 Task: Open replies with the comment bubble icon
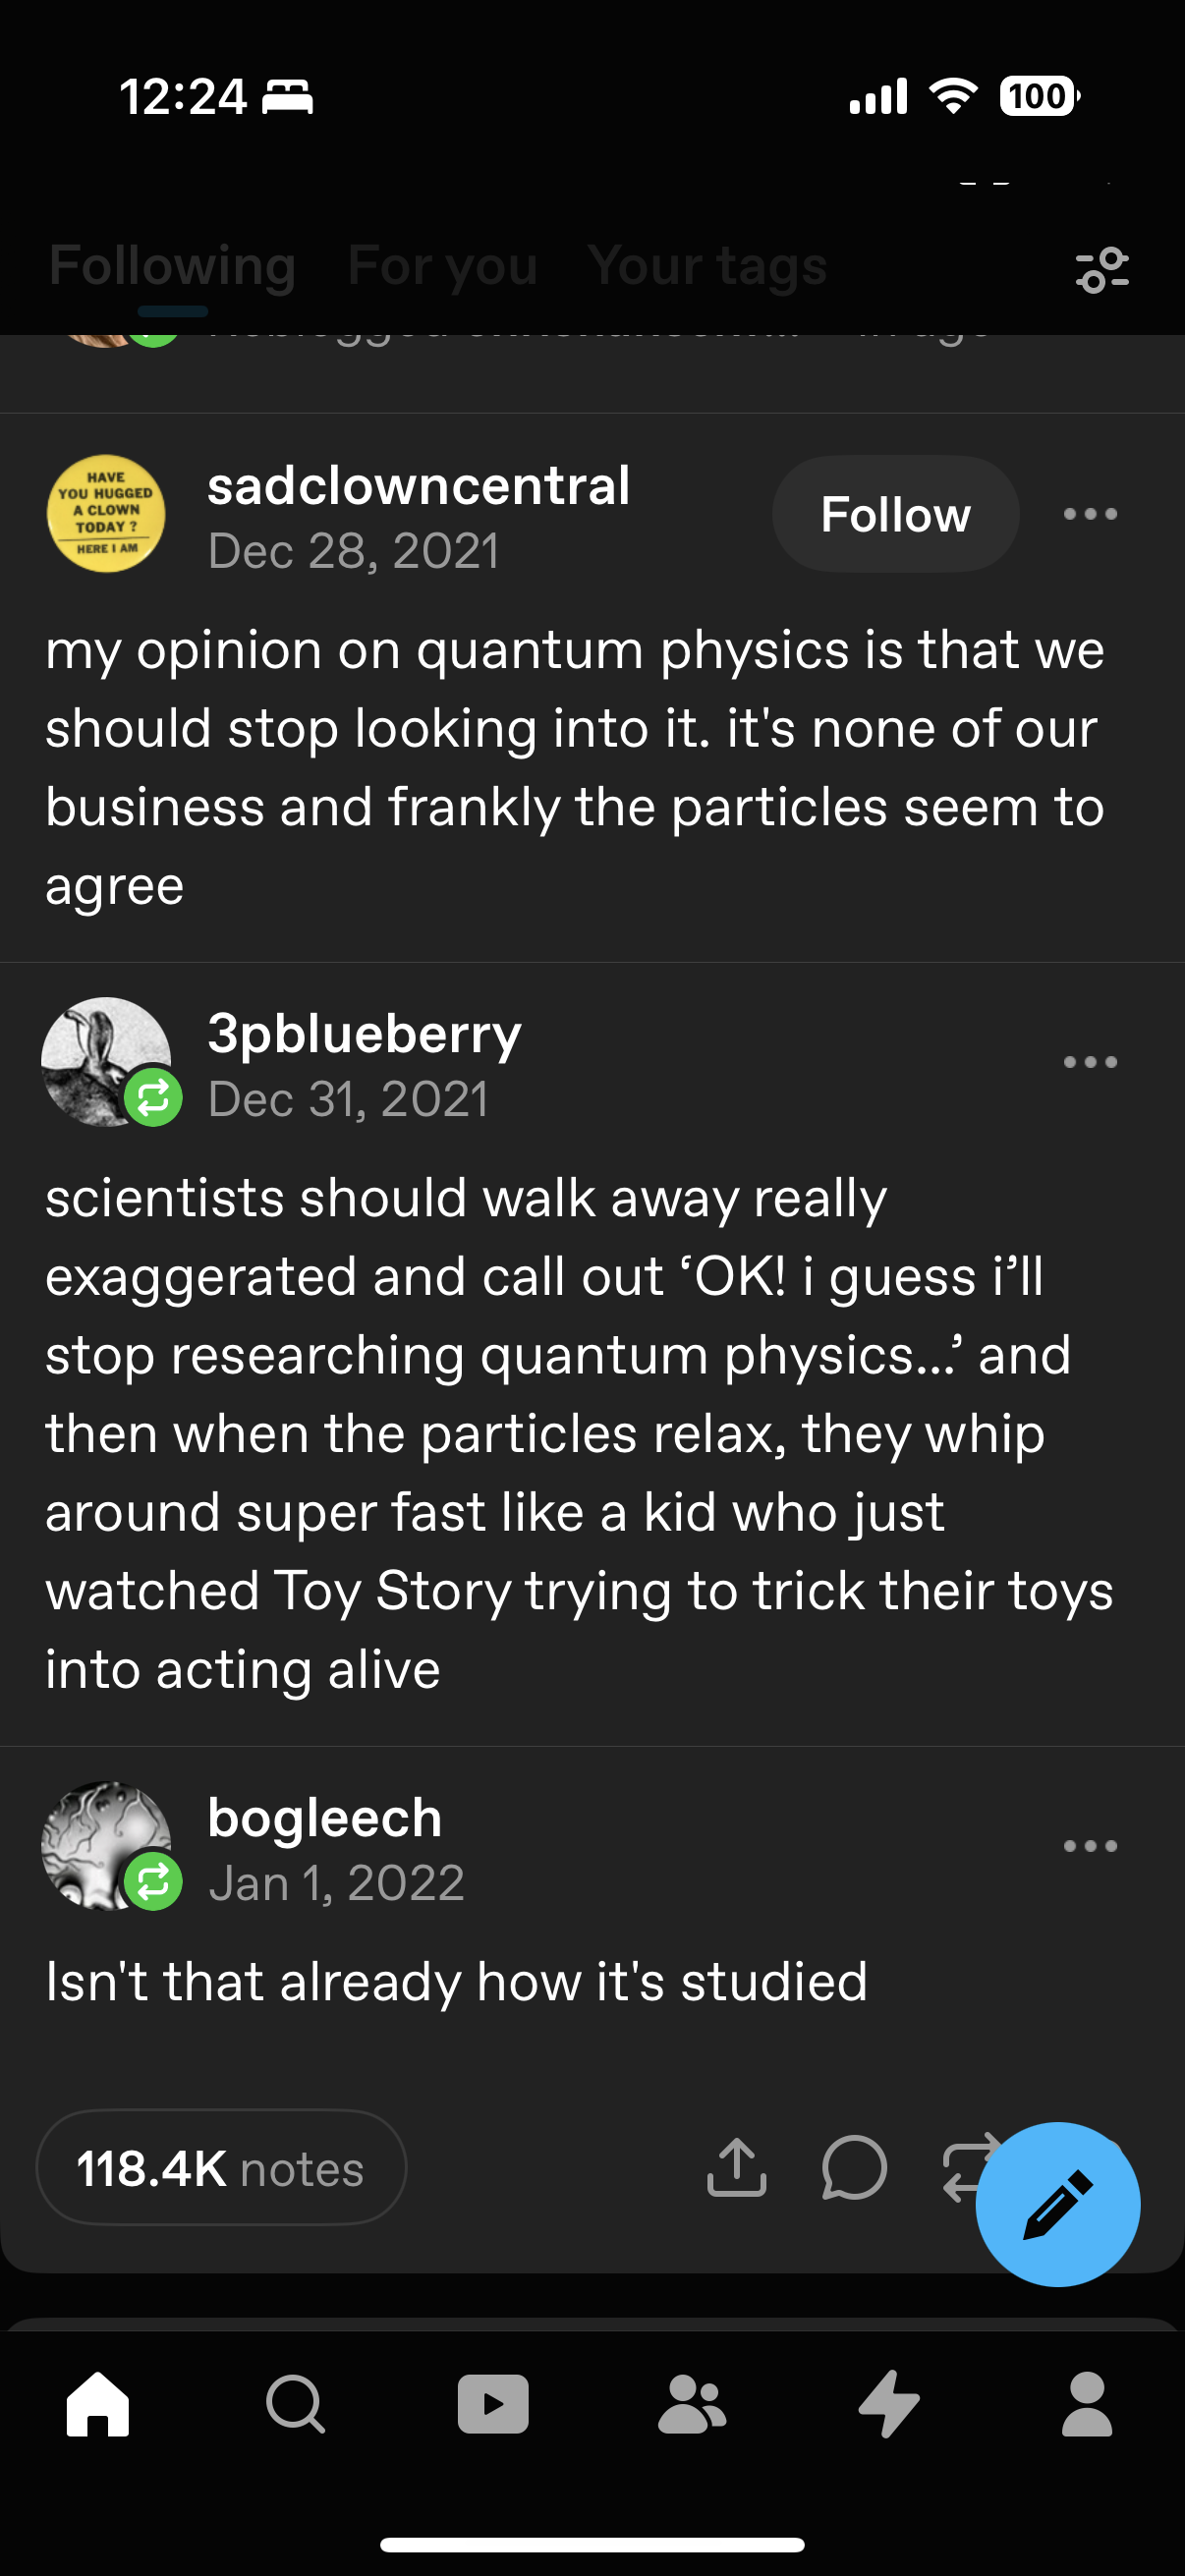pos(854,2168)
